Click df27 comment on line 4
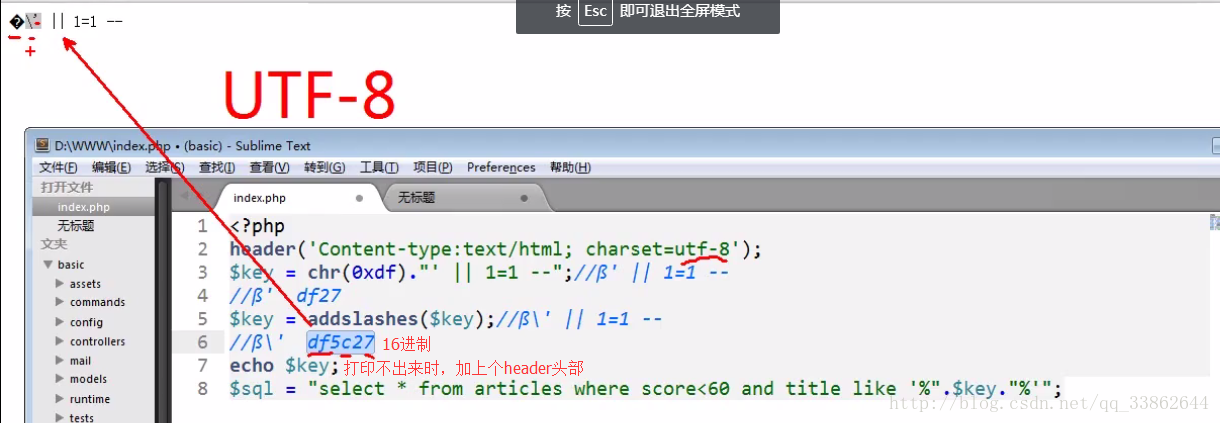Viewport: 1220px width, 423px height. point(319,296)
